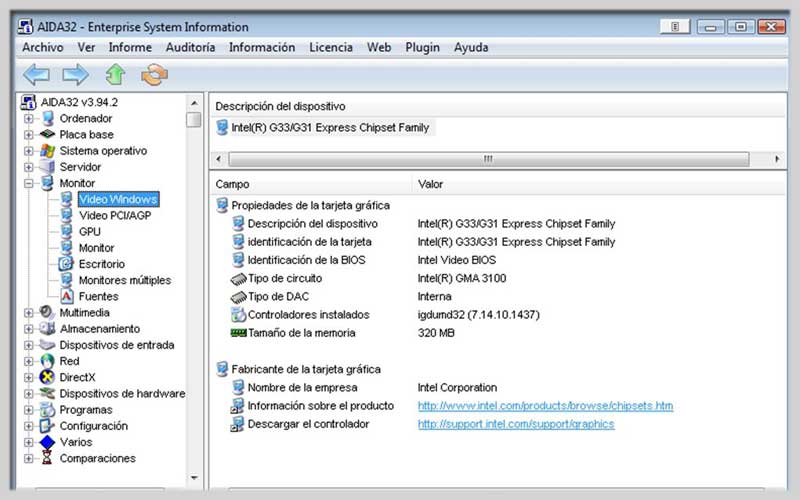This screenshot has width=800, height=500.
Task: Click the Multimedia speaker icon
Action: tap(47, 312)
